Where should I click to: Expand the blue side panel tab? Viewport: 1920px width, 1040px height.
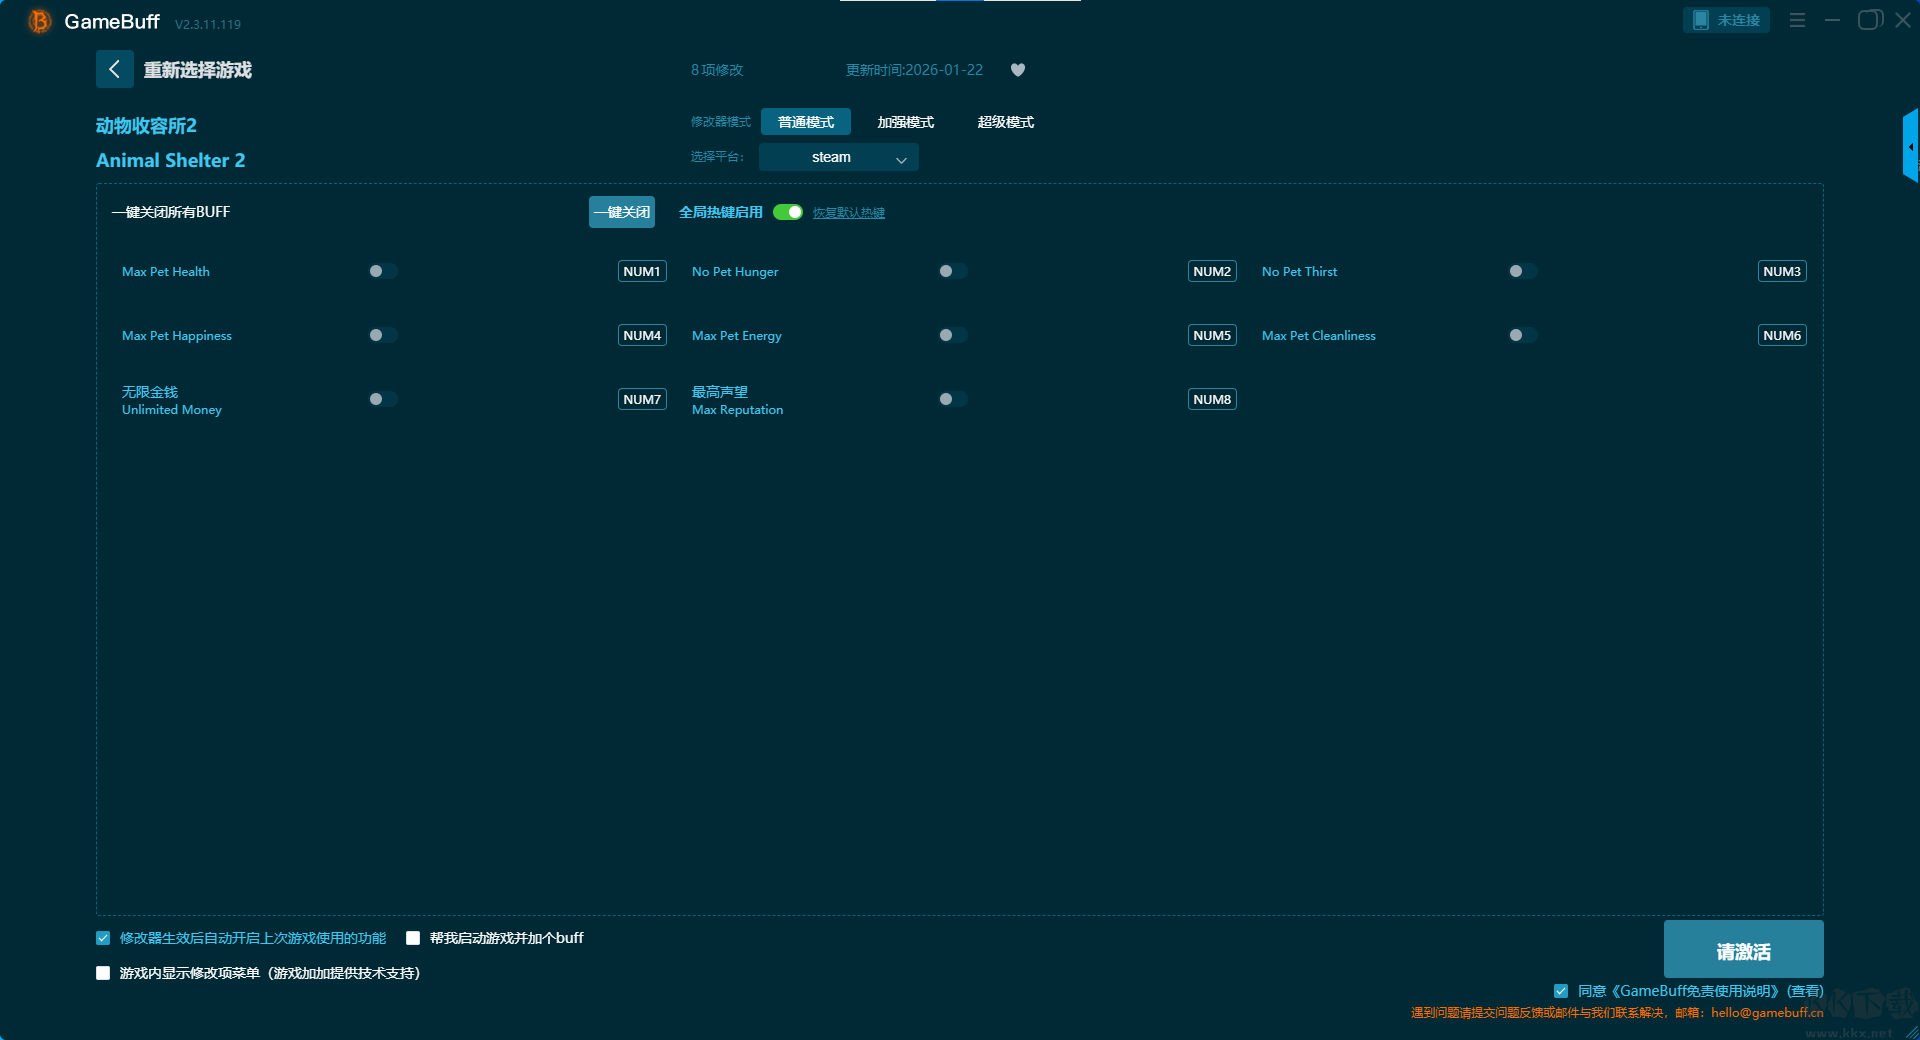click(1910, 146)
